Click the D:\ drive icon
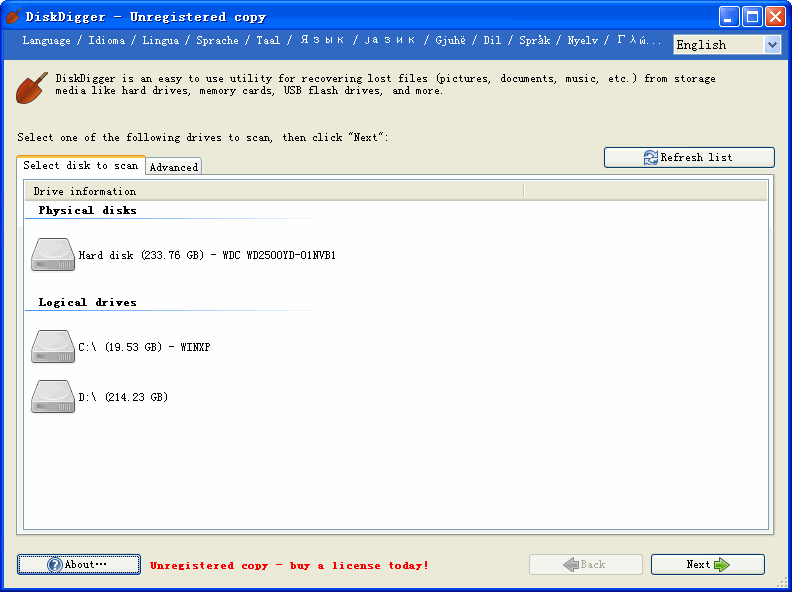 click(53, 397)
